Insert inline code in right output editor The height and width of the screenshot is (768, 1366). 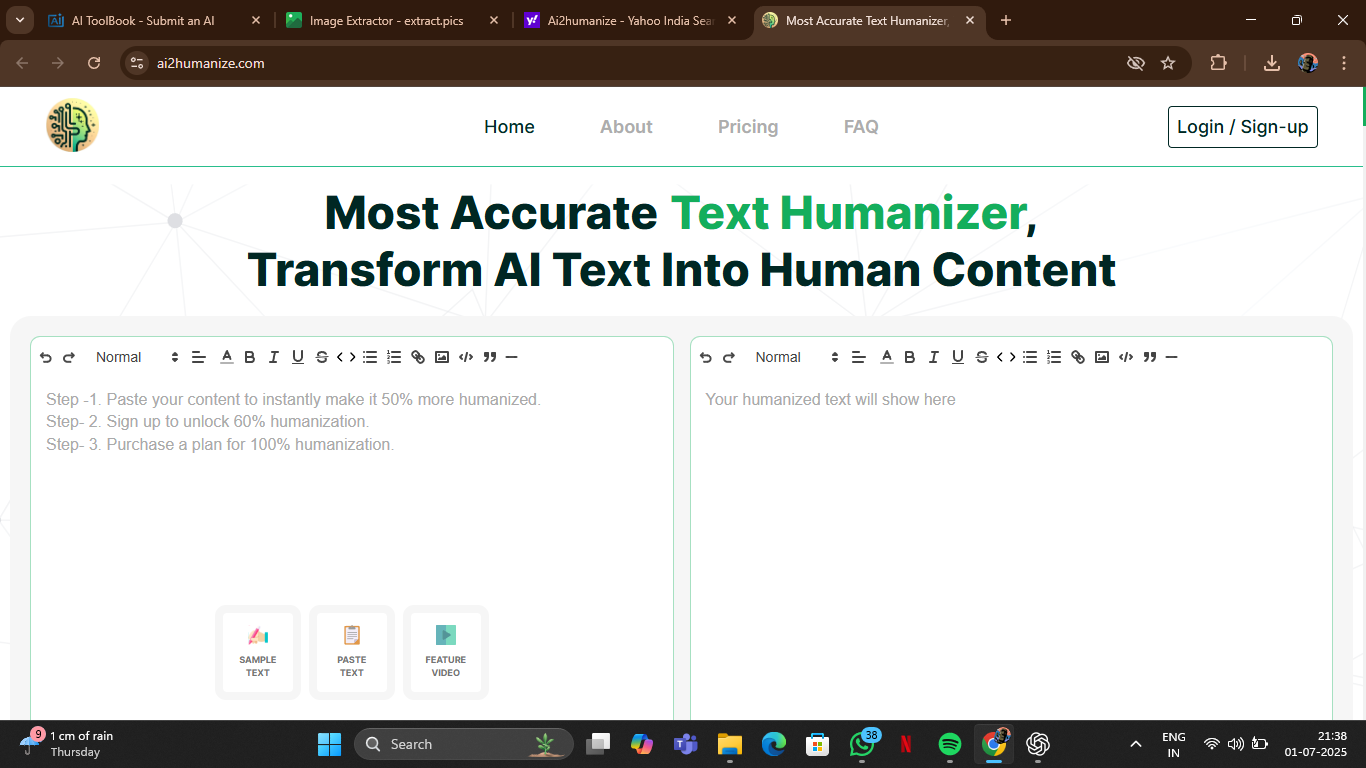click(1006, 357)
